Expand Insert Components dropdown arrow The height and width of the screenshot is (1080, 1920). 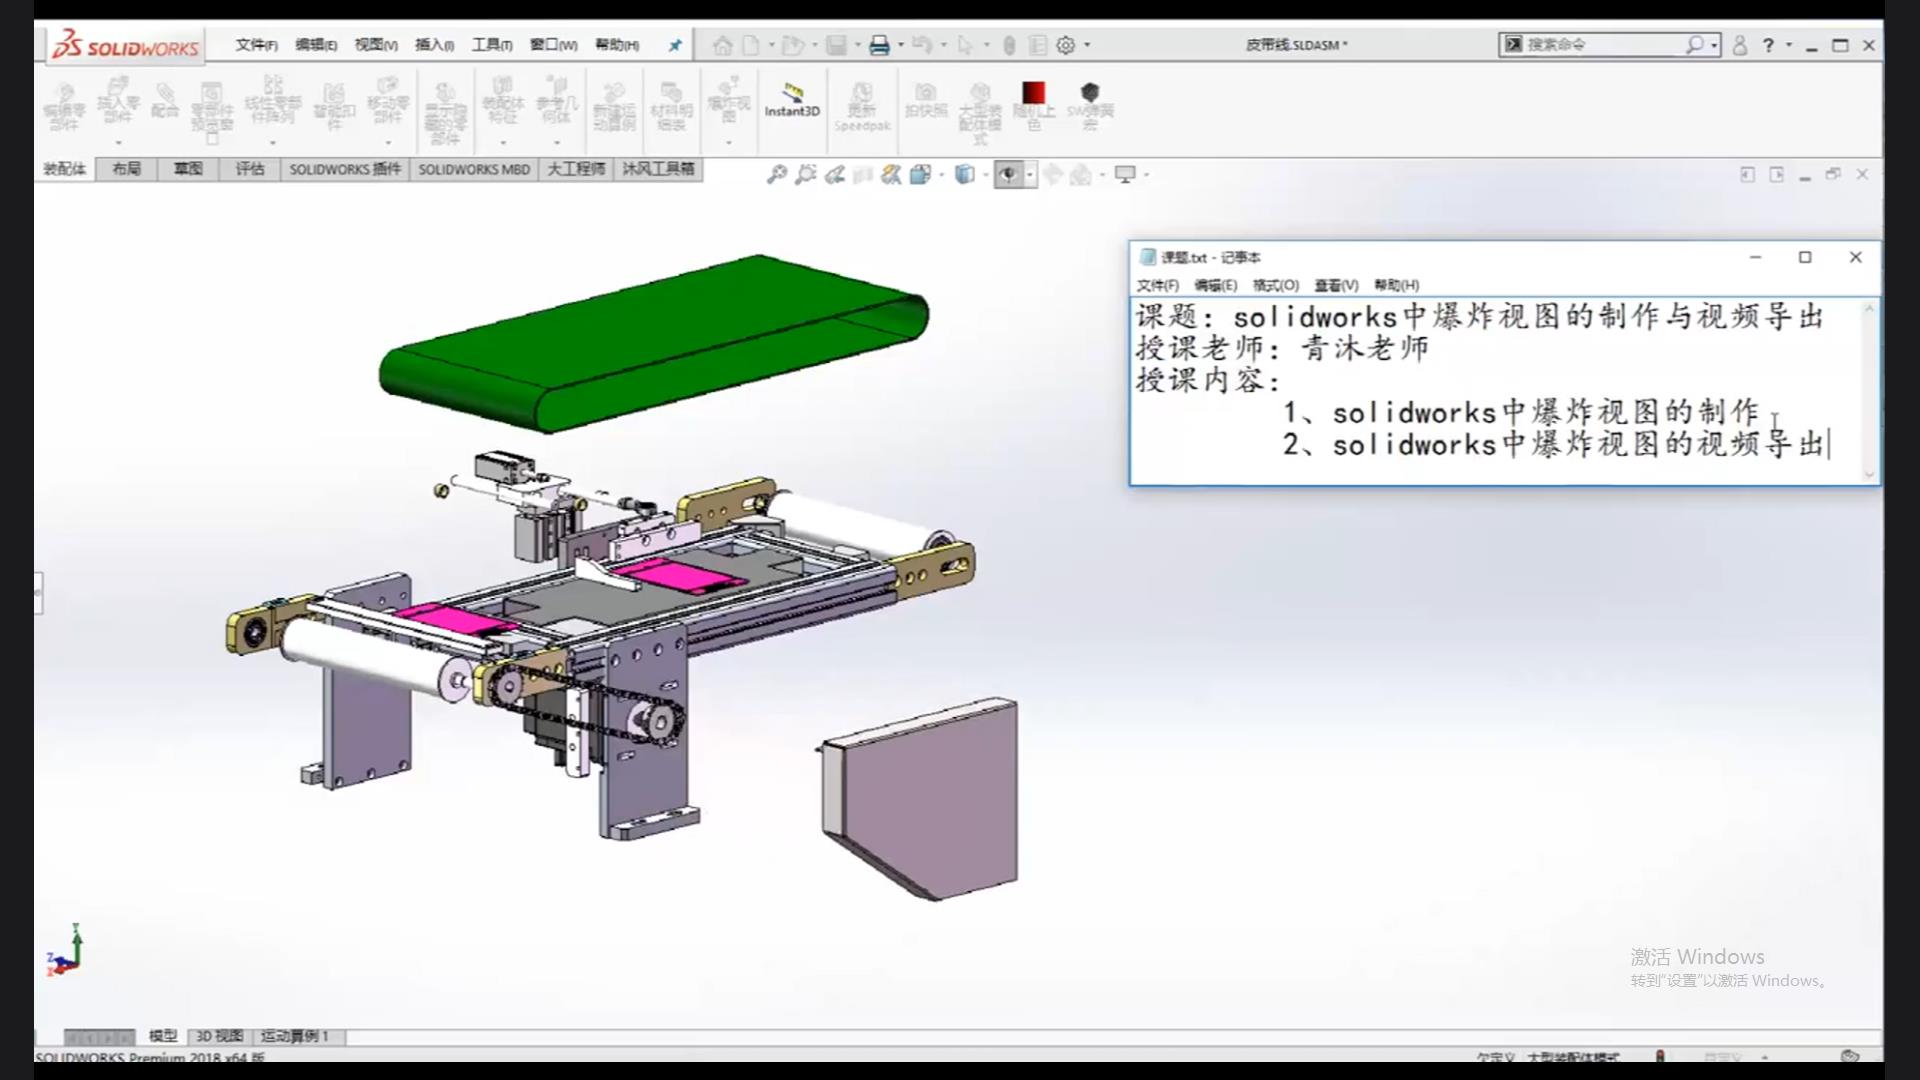coord(118,143)
